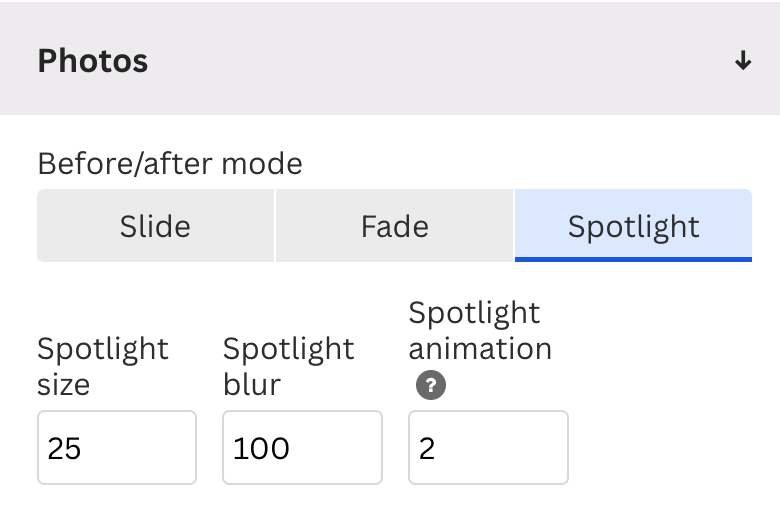Click the Photos section heading
780x514 pixels.
[93, 61]
